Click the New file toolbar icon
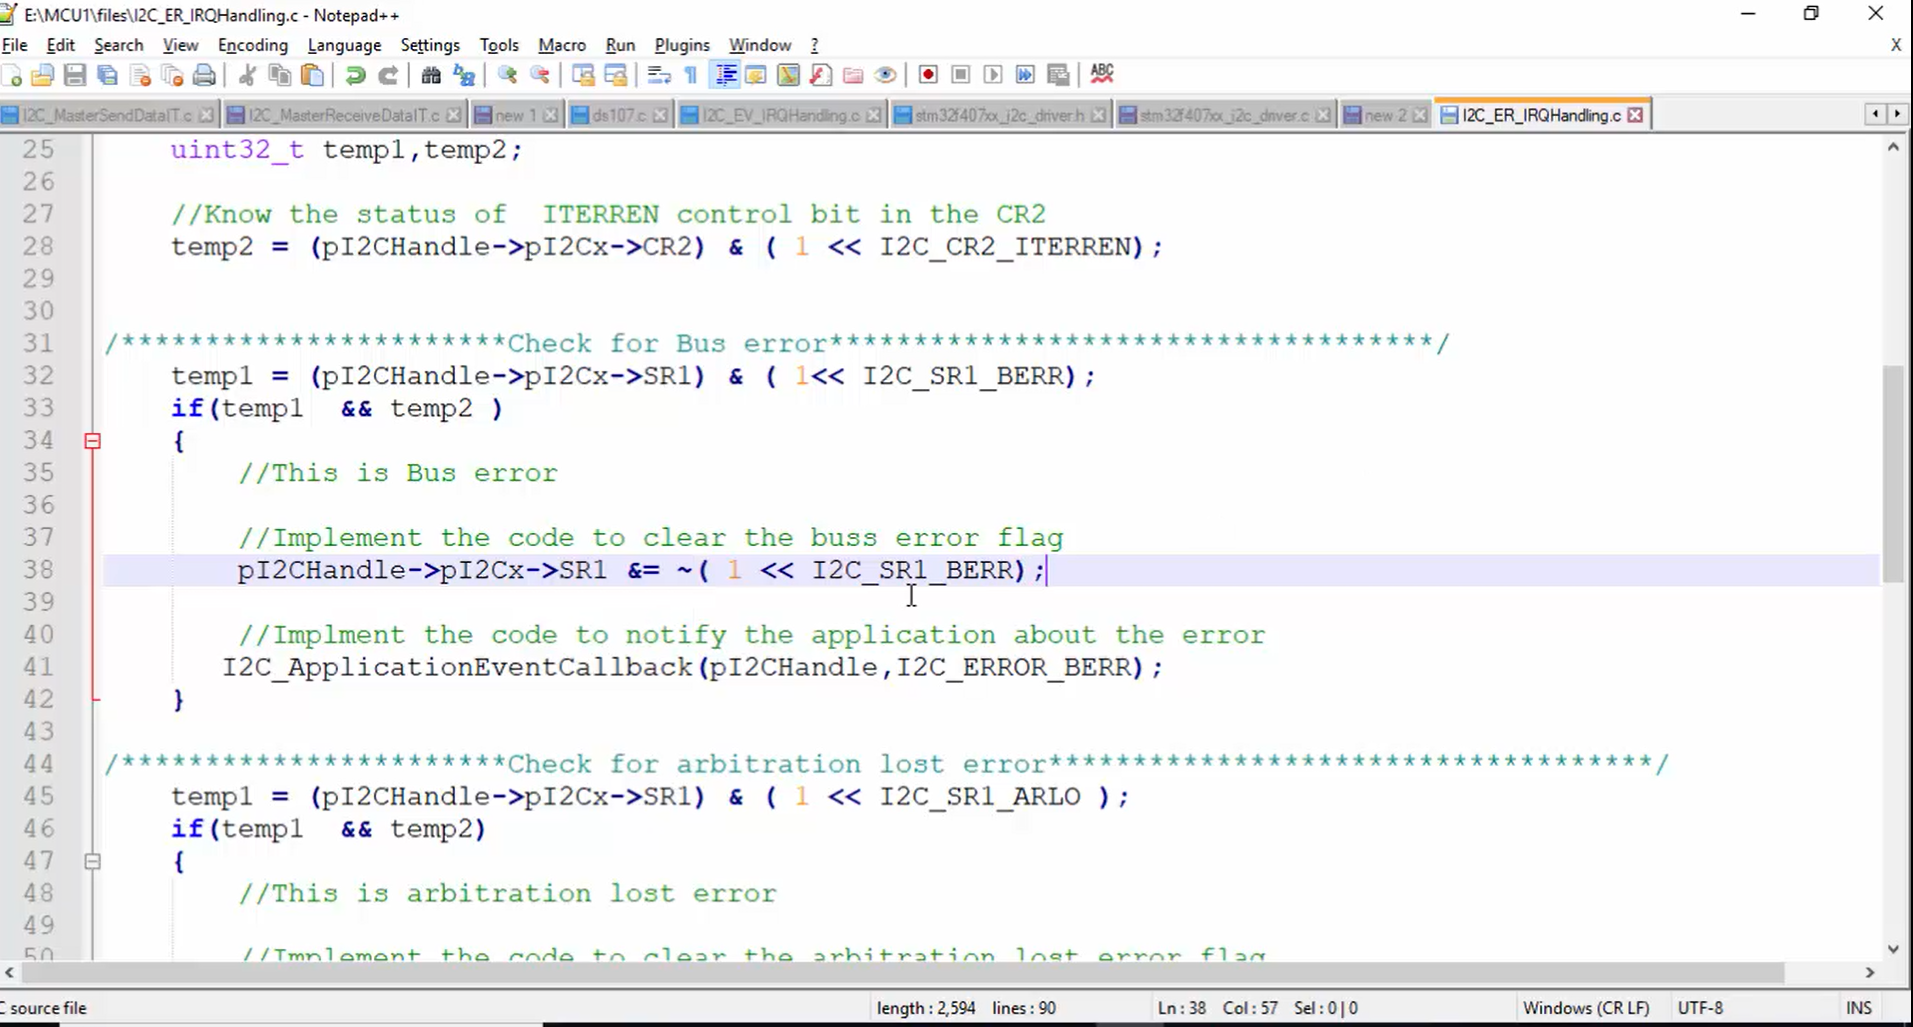Screen dimensions: 1913x1027 (12, 75)
